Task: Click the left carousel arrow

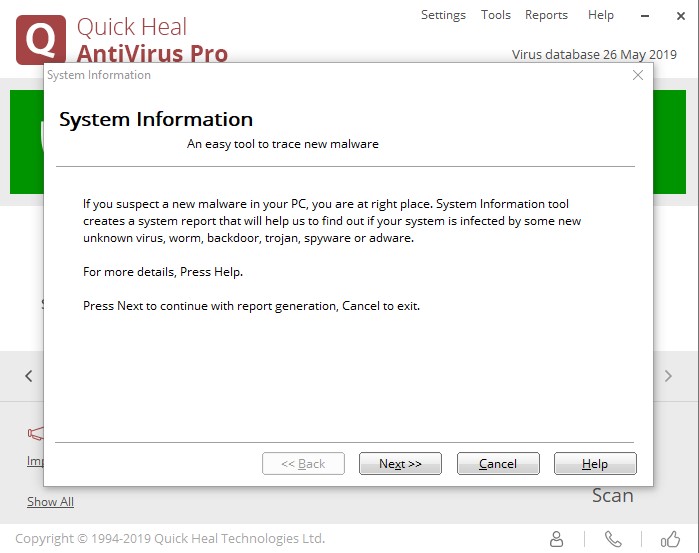Action: click(x=29, y=376)
